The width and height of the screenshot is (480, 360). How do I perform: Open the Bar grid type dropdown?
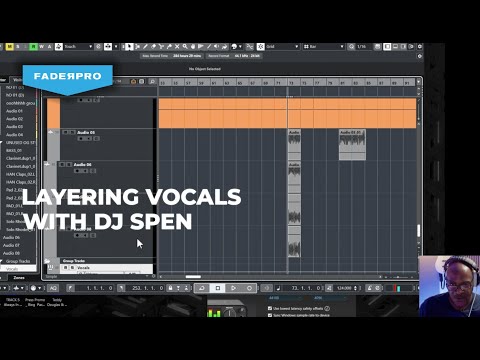tap(323, 47)
